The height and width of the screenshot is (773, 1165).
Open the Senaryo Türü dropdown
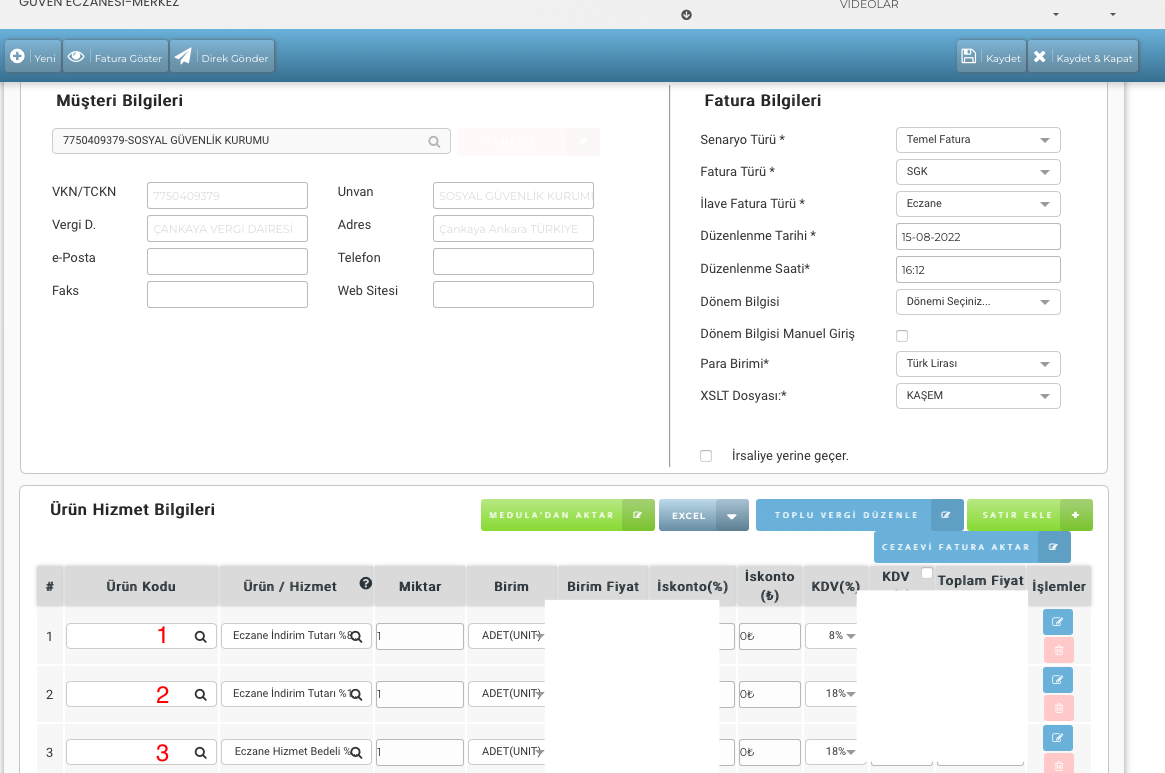(977, 140)
